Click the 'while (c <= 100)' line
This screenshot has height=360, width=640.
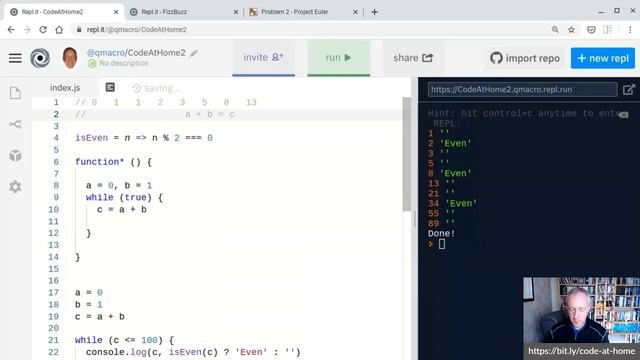point(124,340)
